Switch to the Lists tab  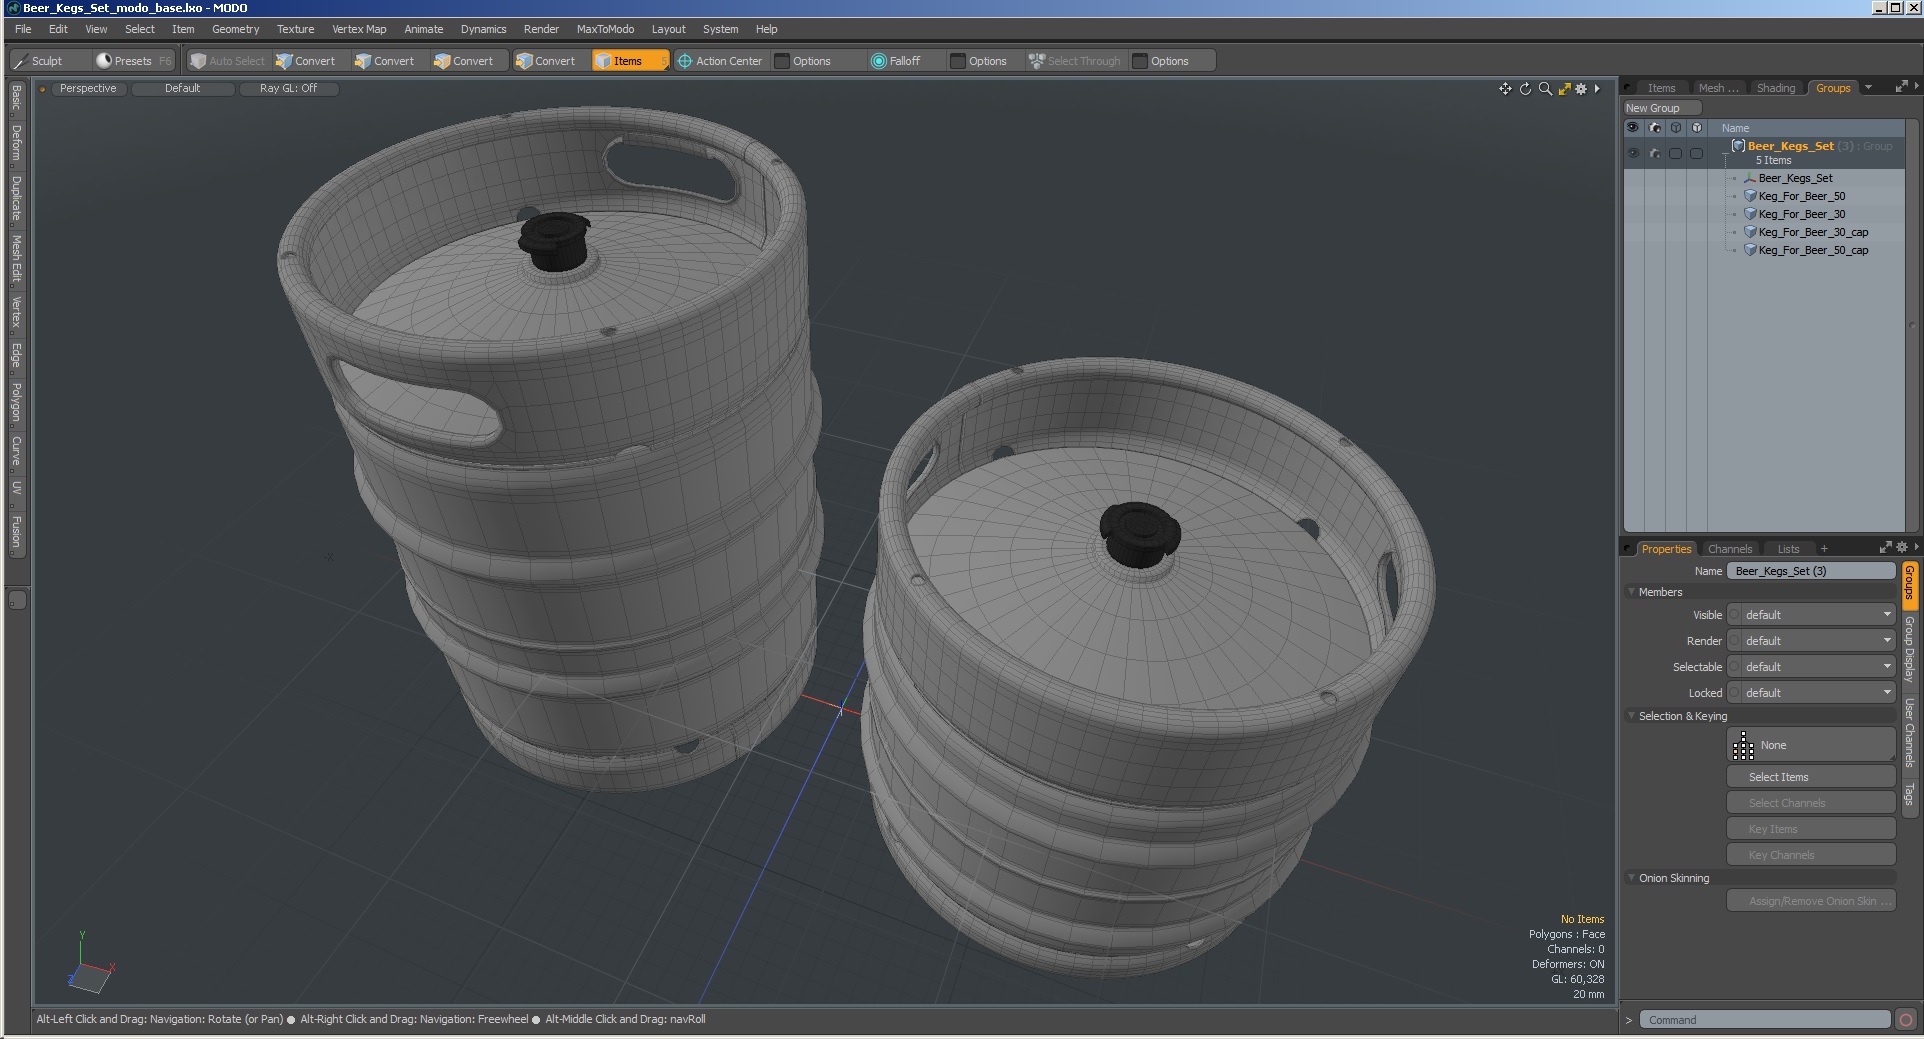point(1788,549)
